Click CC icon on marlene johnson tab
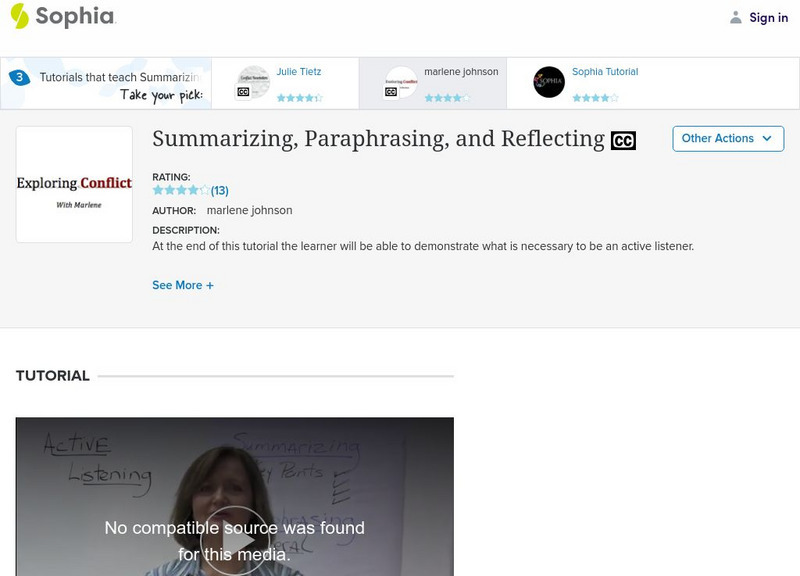The height and width of the screenshot is (576, 800). click(391, 92)
